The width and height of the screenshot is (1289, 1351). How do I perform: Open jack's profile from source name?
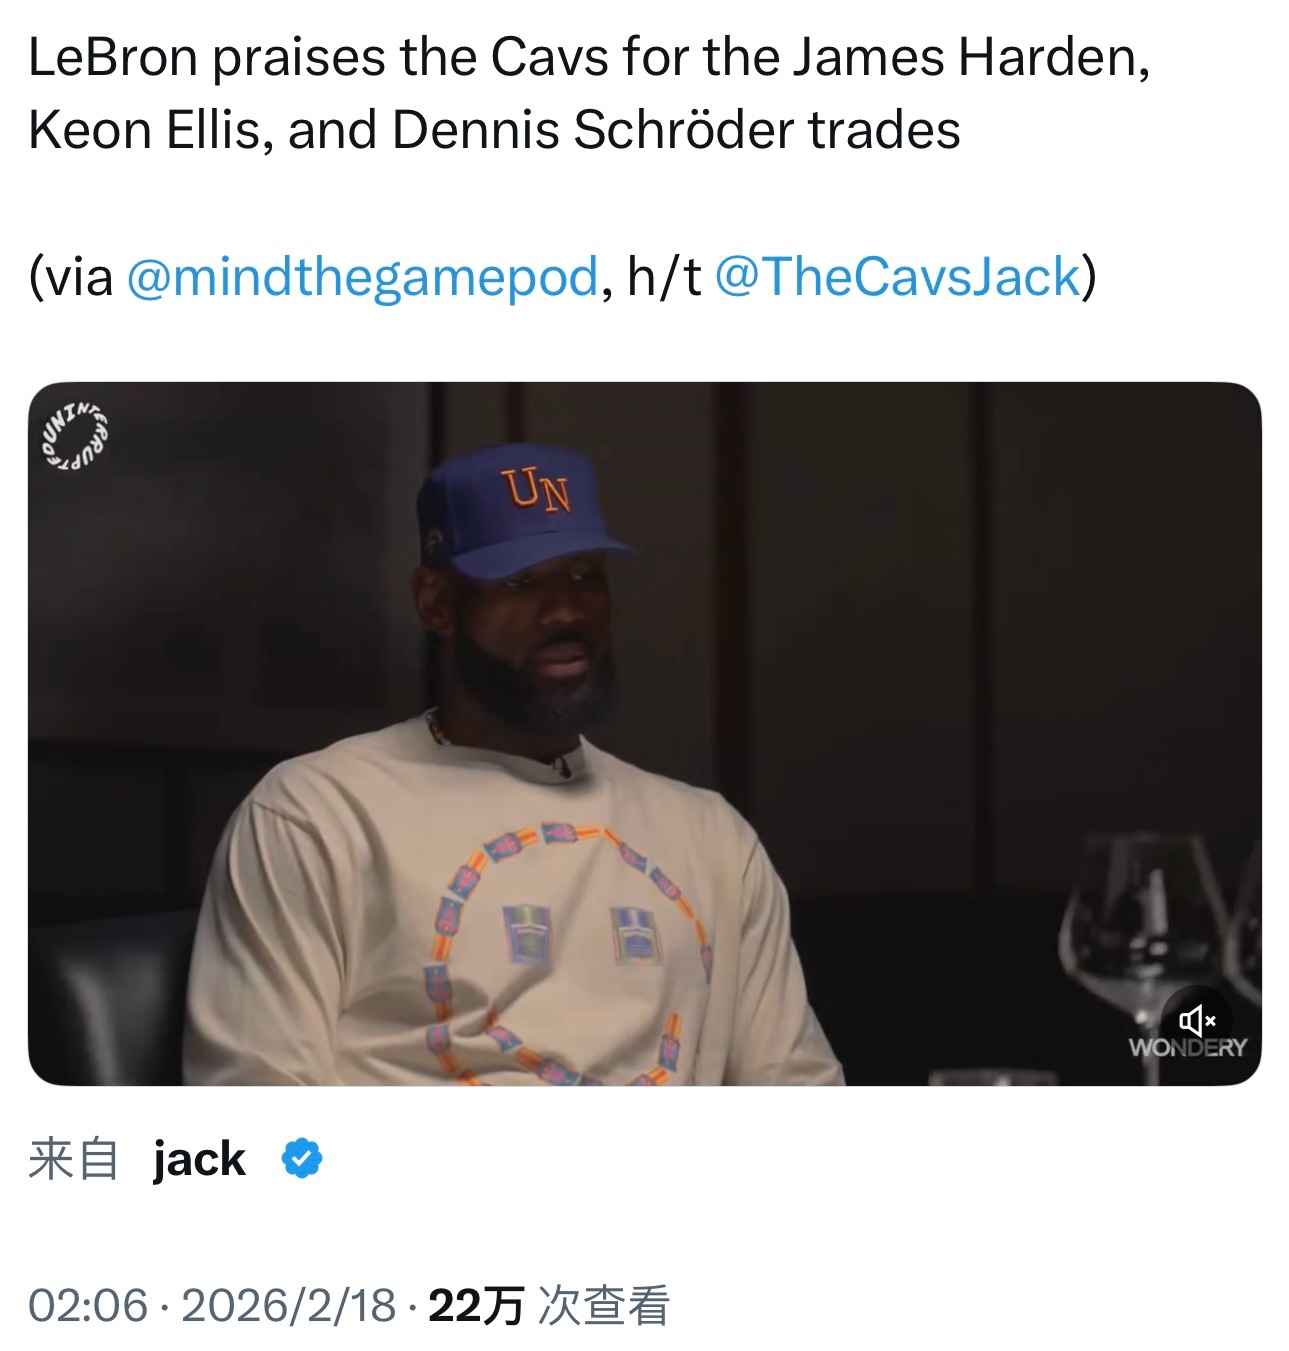[x=199, y=1159]
